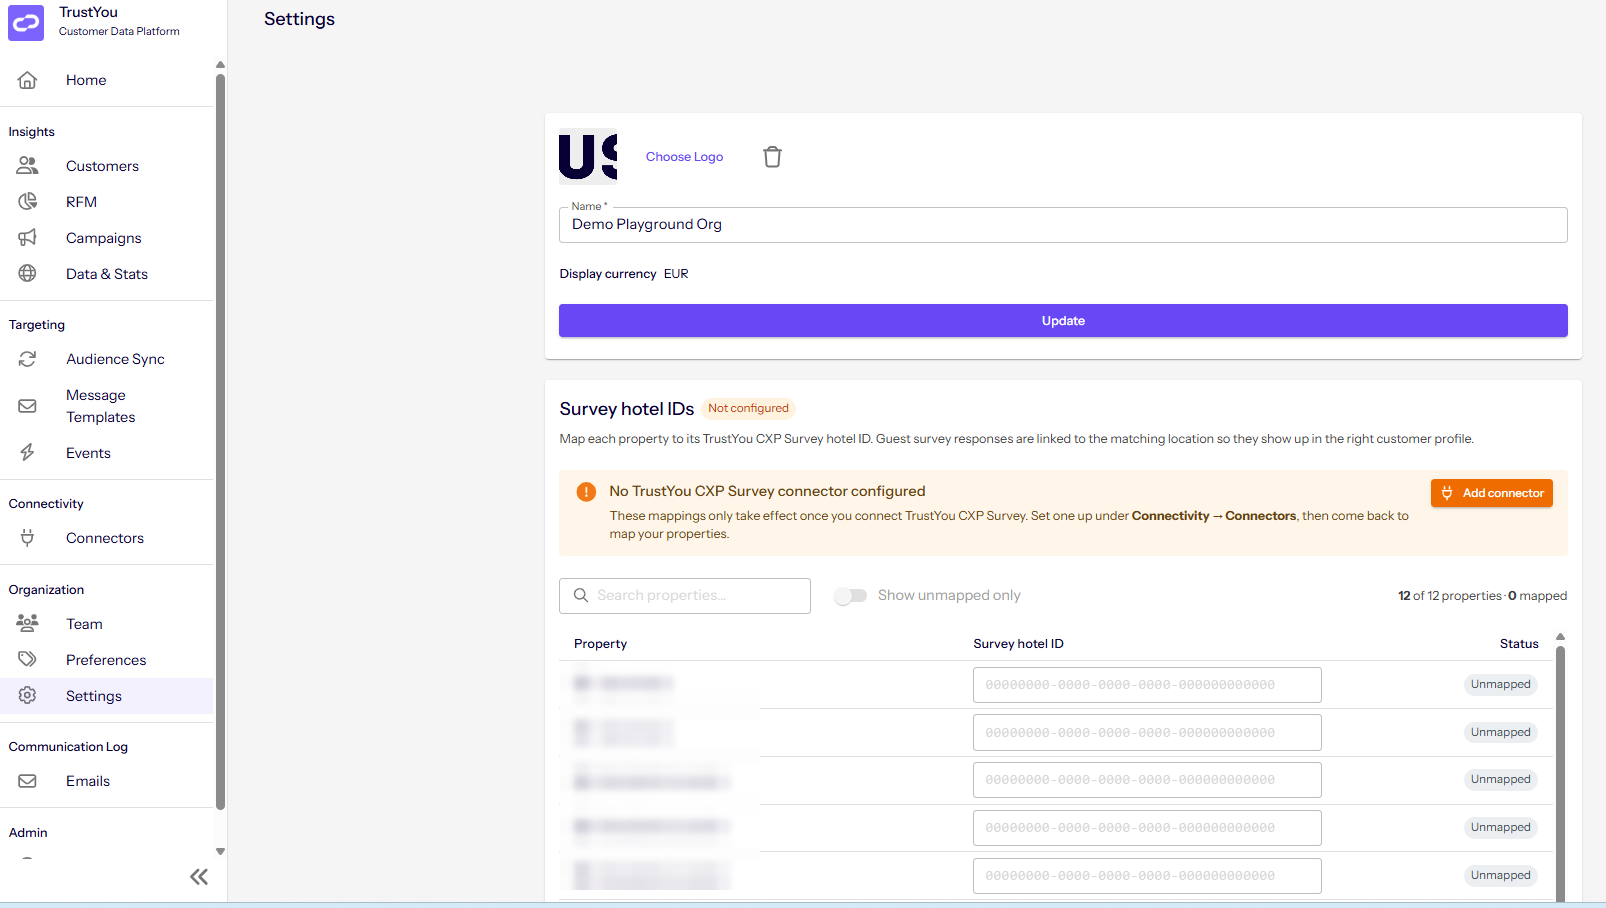Open the Campaigns page
This screenshot has height=908, width=1606.
(104, 238)
